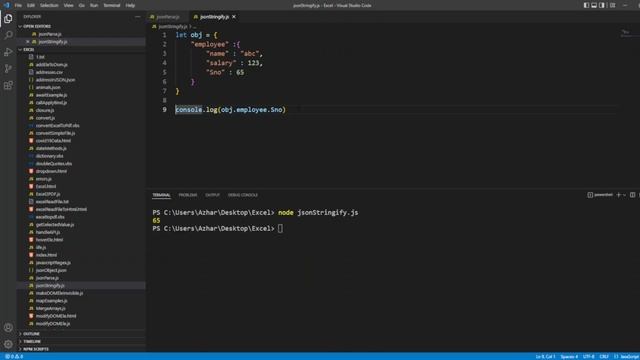The image size is (640, 360).
Task: Click errors and warnings status bar indicator
Action: pos(14,356)
